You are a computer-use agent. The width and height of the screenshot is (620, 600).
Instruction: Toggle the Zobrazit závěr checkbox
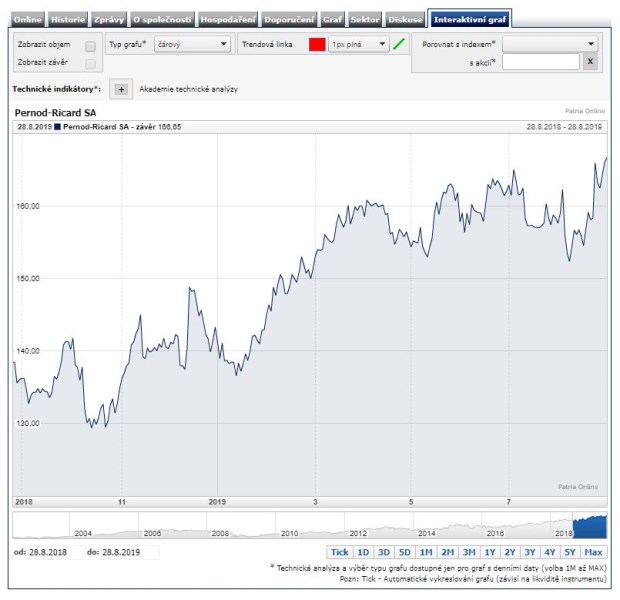[91, 63]
